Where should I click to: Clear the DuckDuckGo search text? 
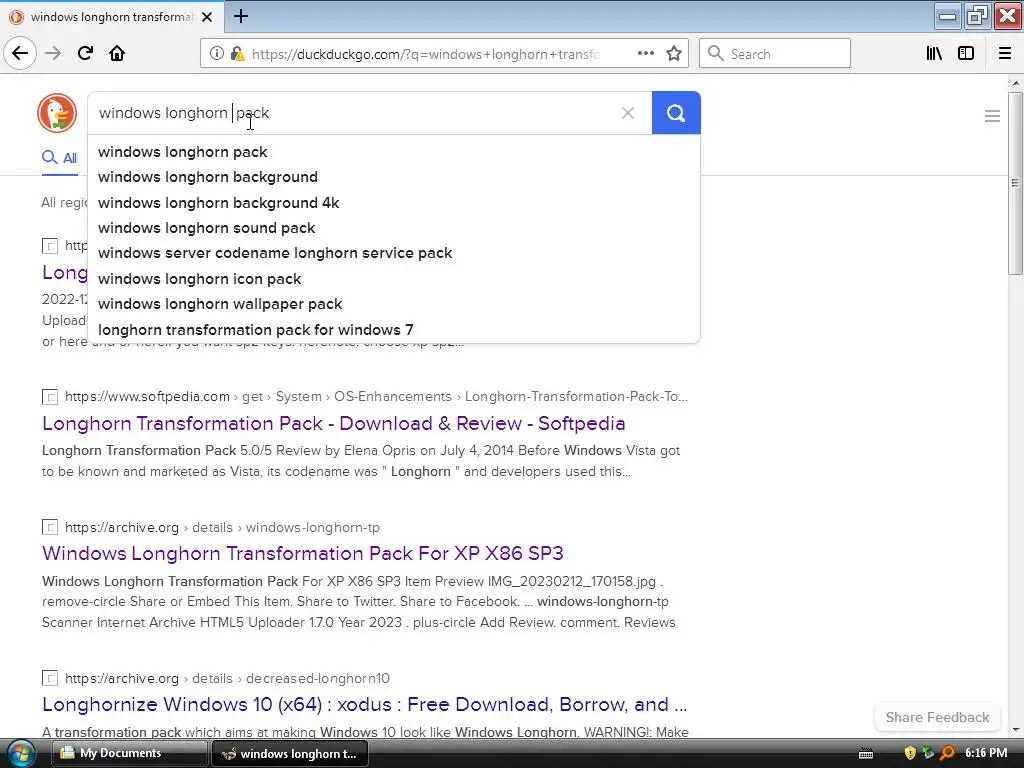[628, 113]
